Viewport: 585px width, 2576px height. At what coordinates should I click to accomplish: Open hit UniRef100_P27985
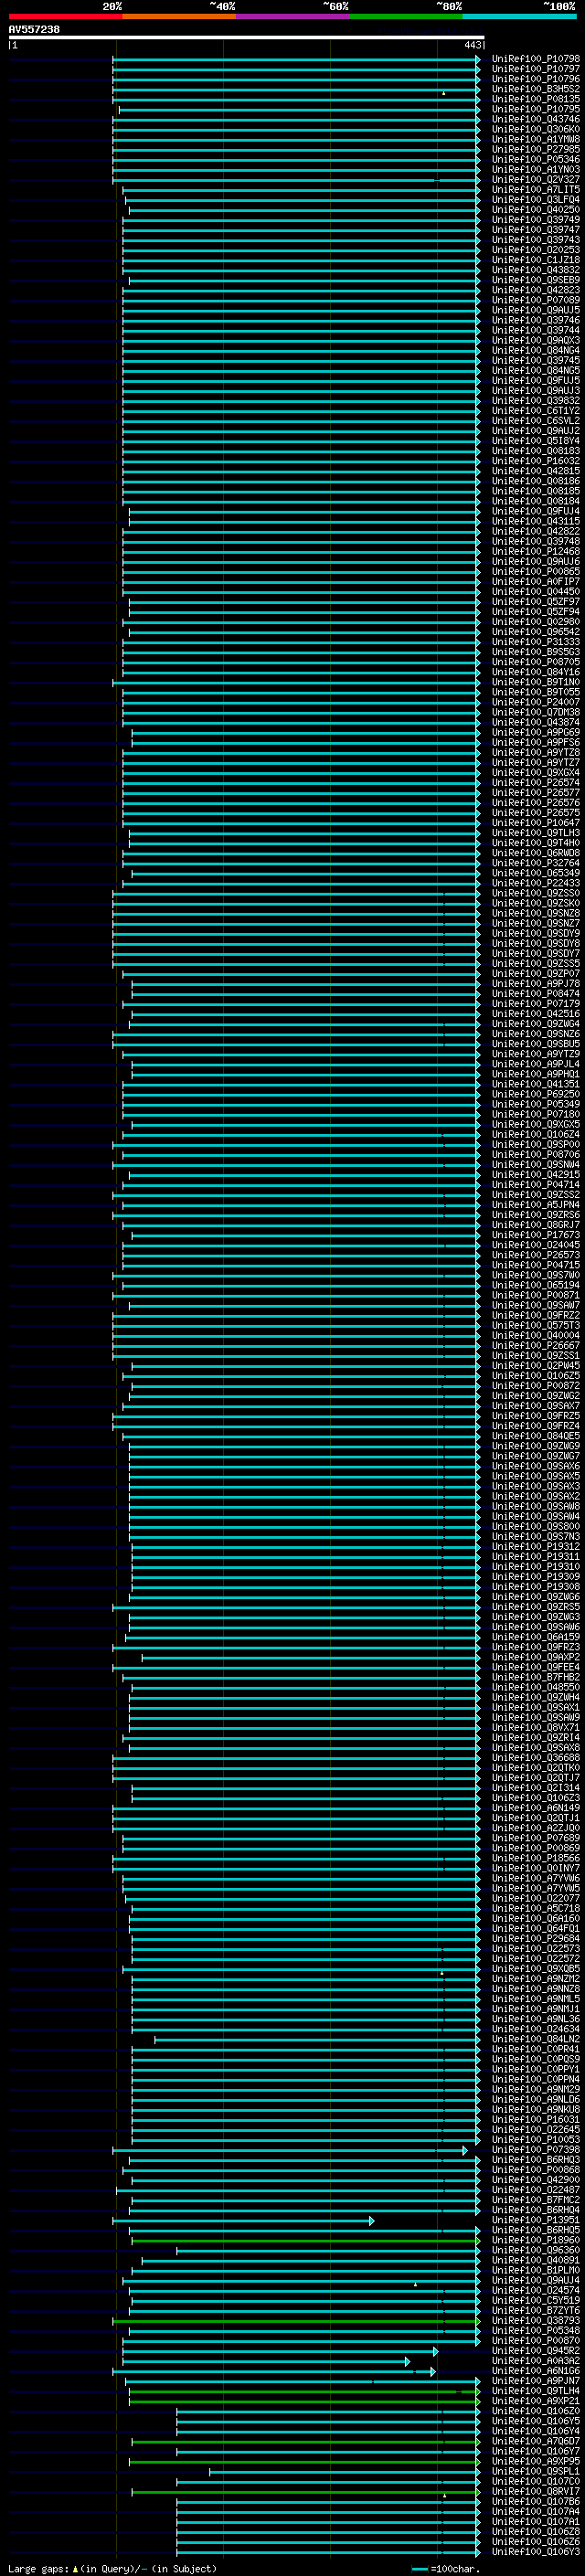click(x=536, y=149)
